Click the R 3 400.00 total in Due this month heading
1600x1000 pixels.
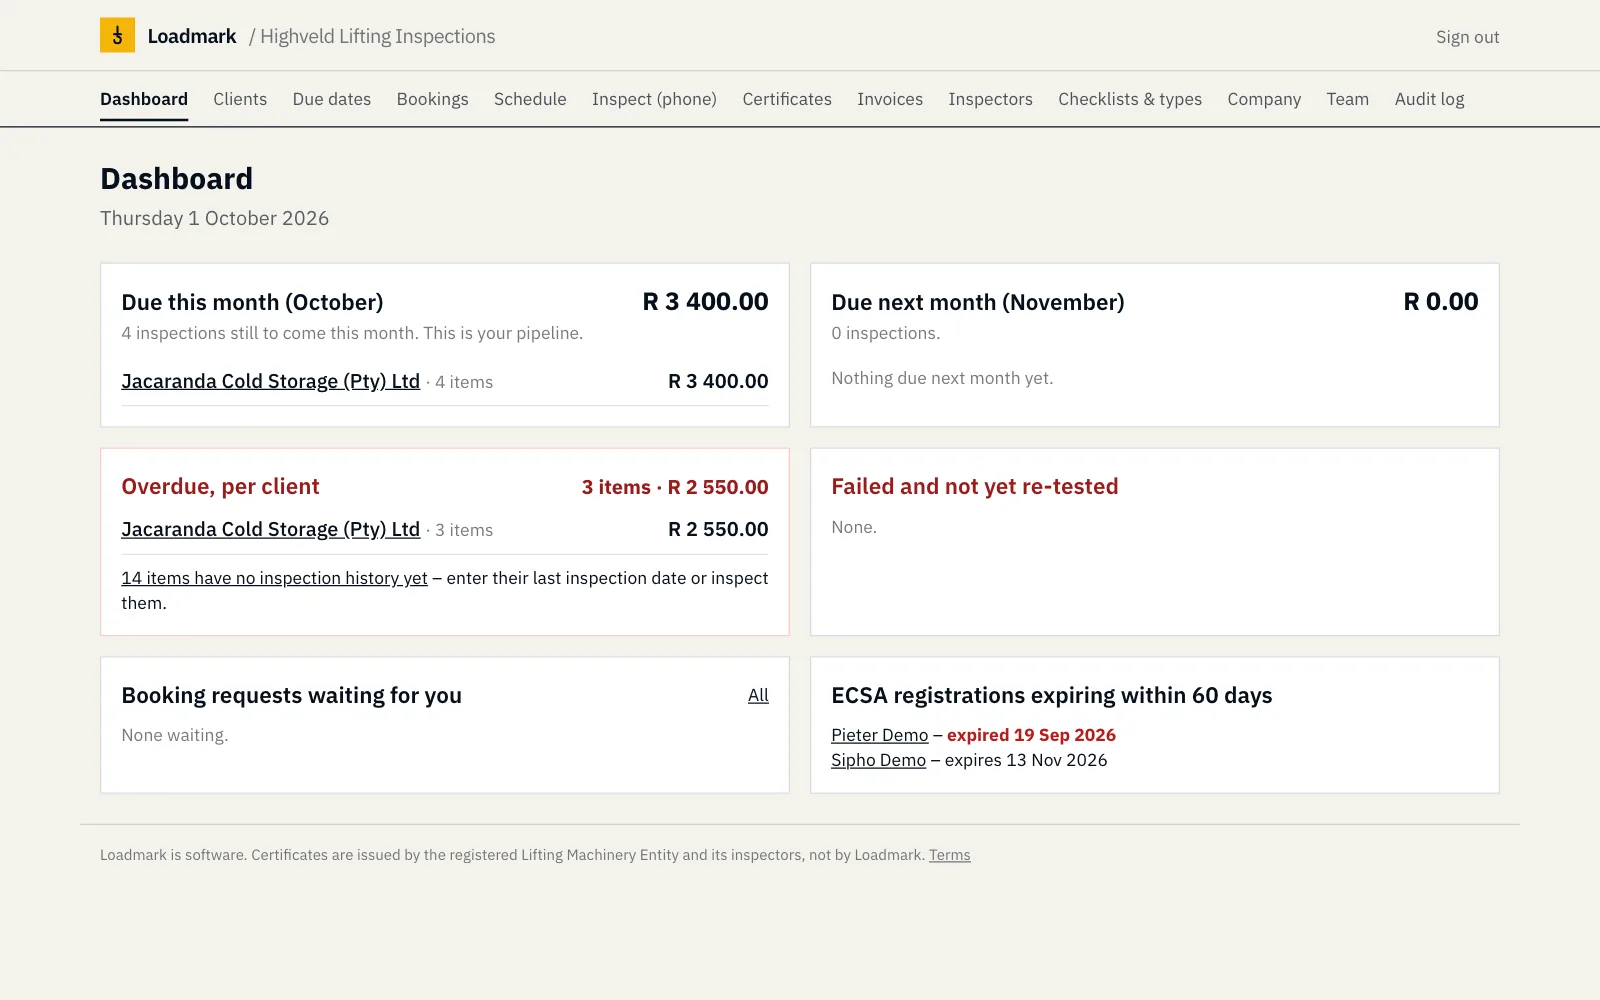pyautogui.click(x=705, y=301)
